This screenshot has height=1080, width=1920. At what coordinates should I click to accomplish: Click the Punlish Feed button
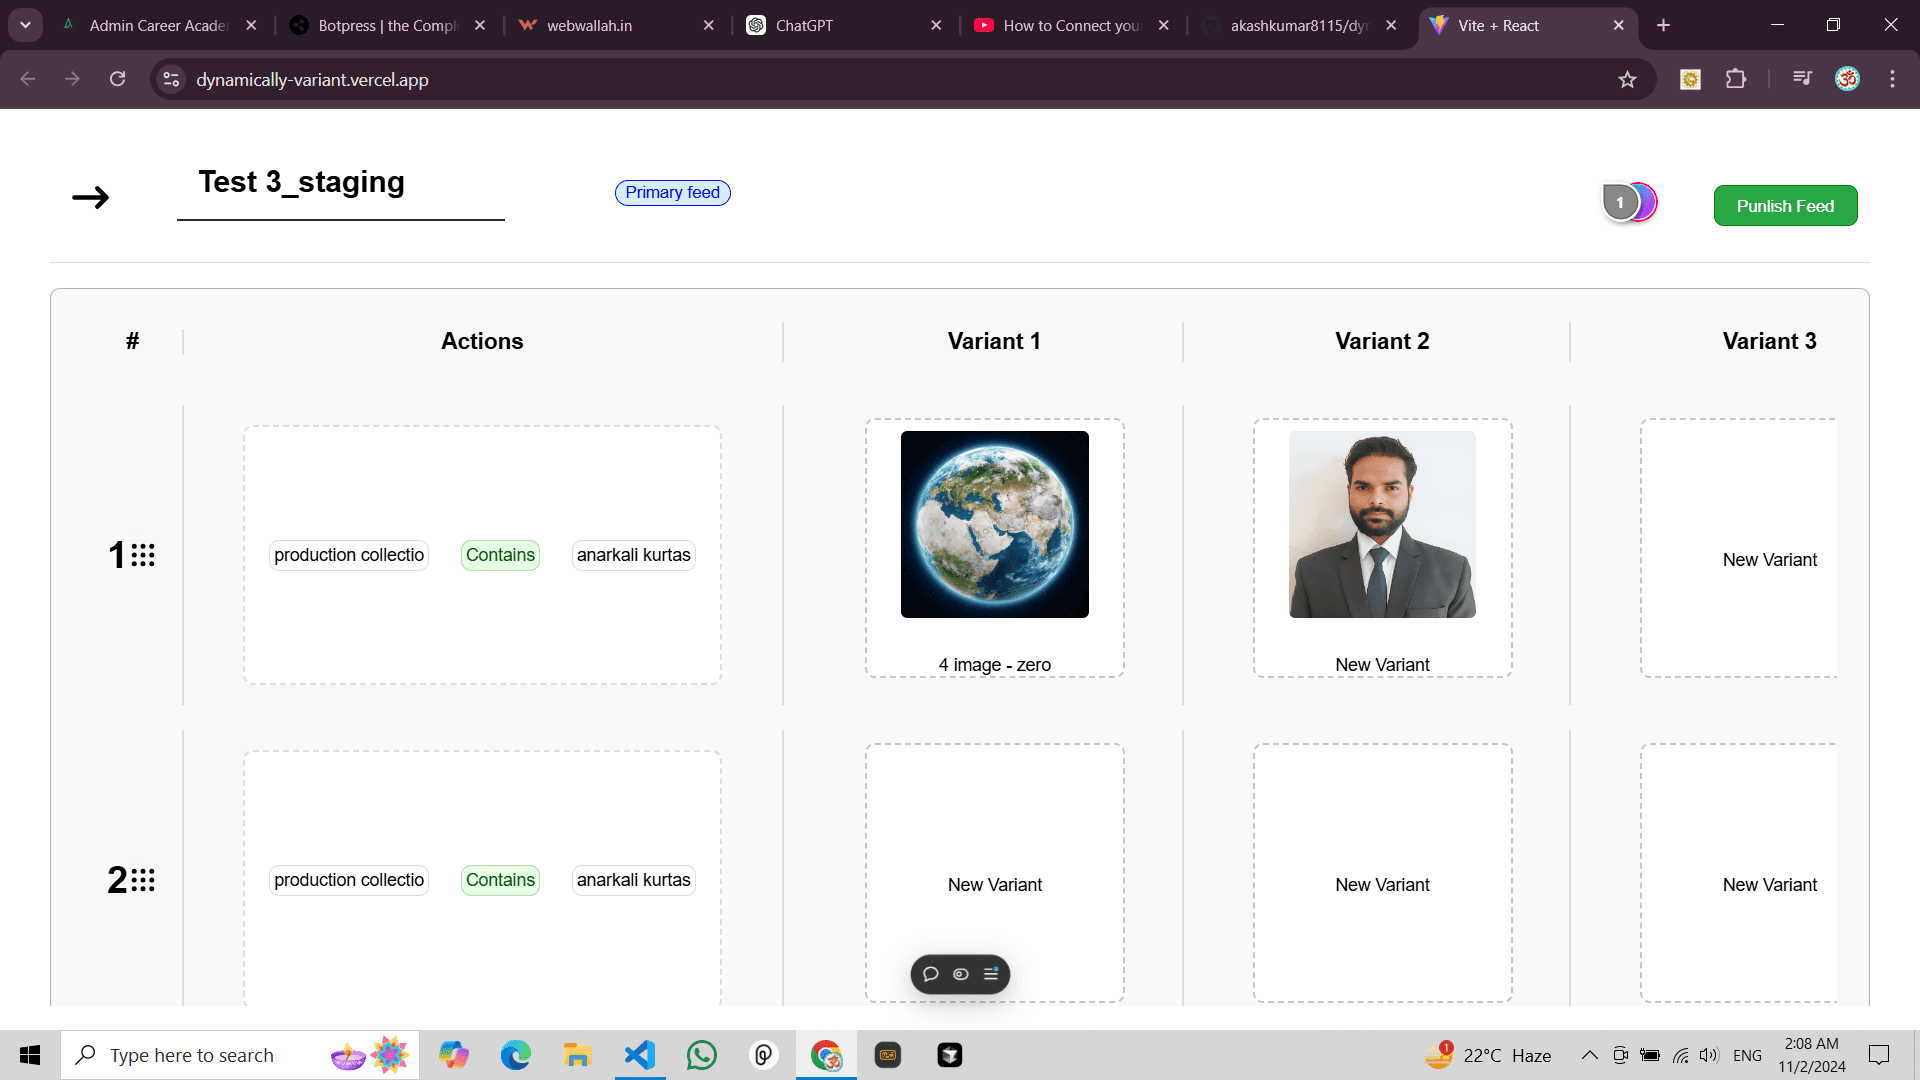pyautogui.click(x=1785, y=205)
